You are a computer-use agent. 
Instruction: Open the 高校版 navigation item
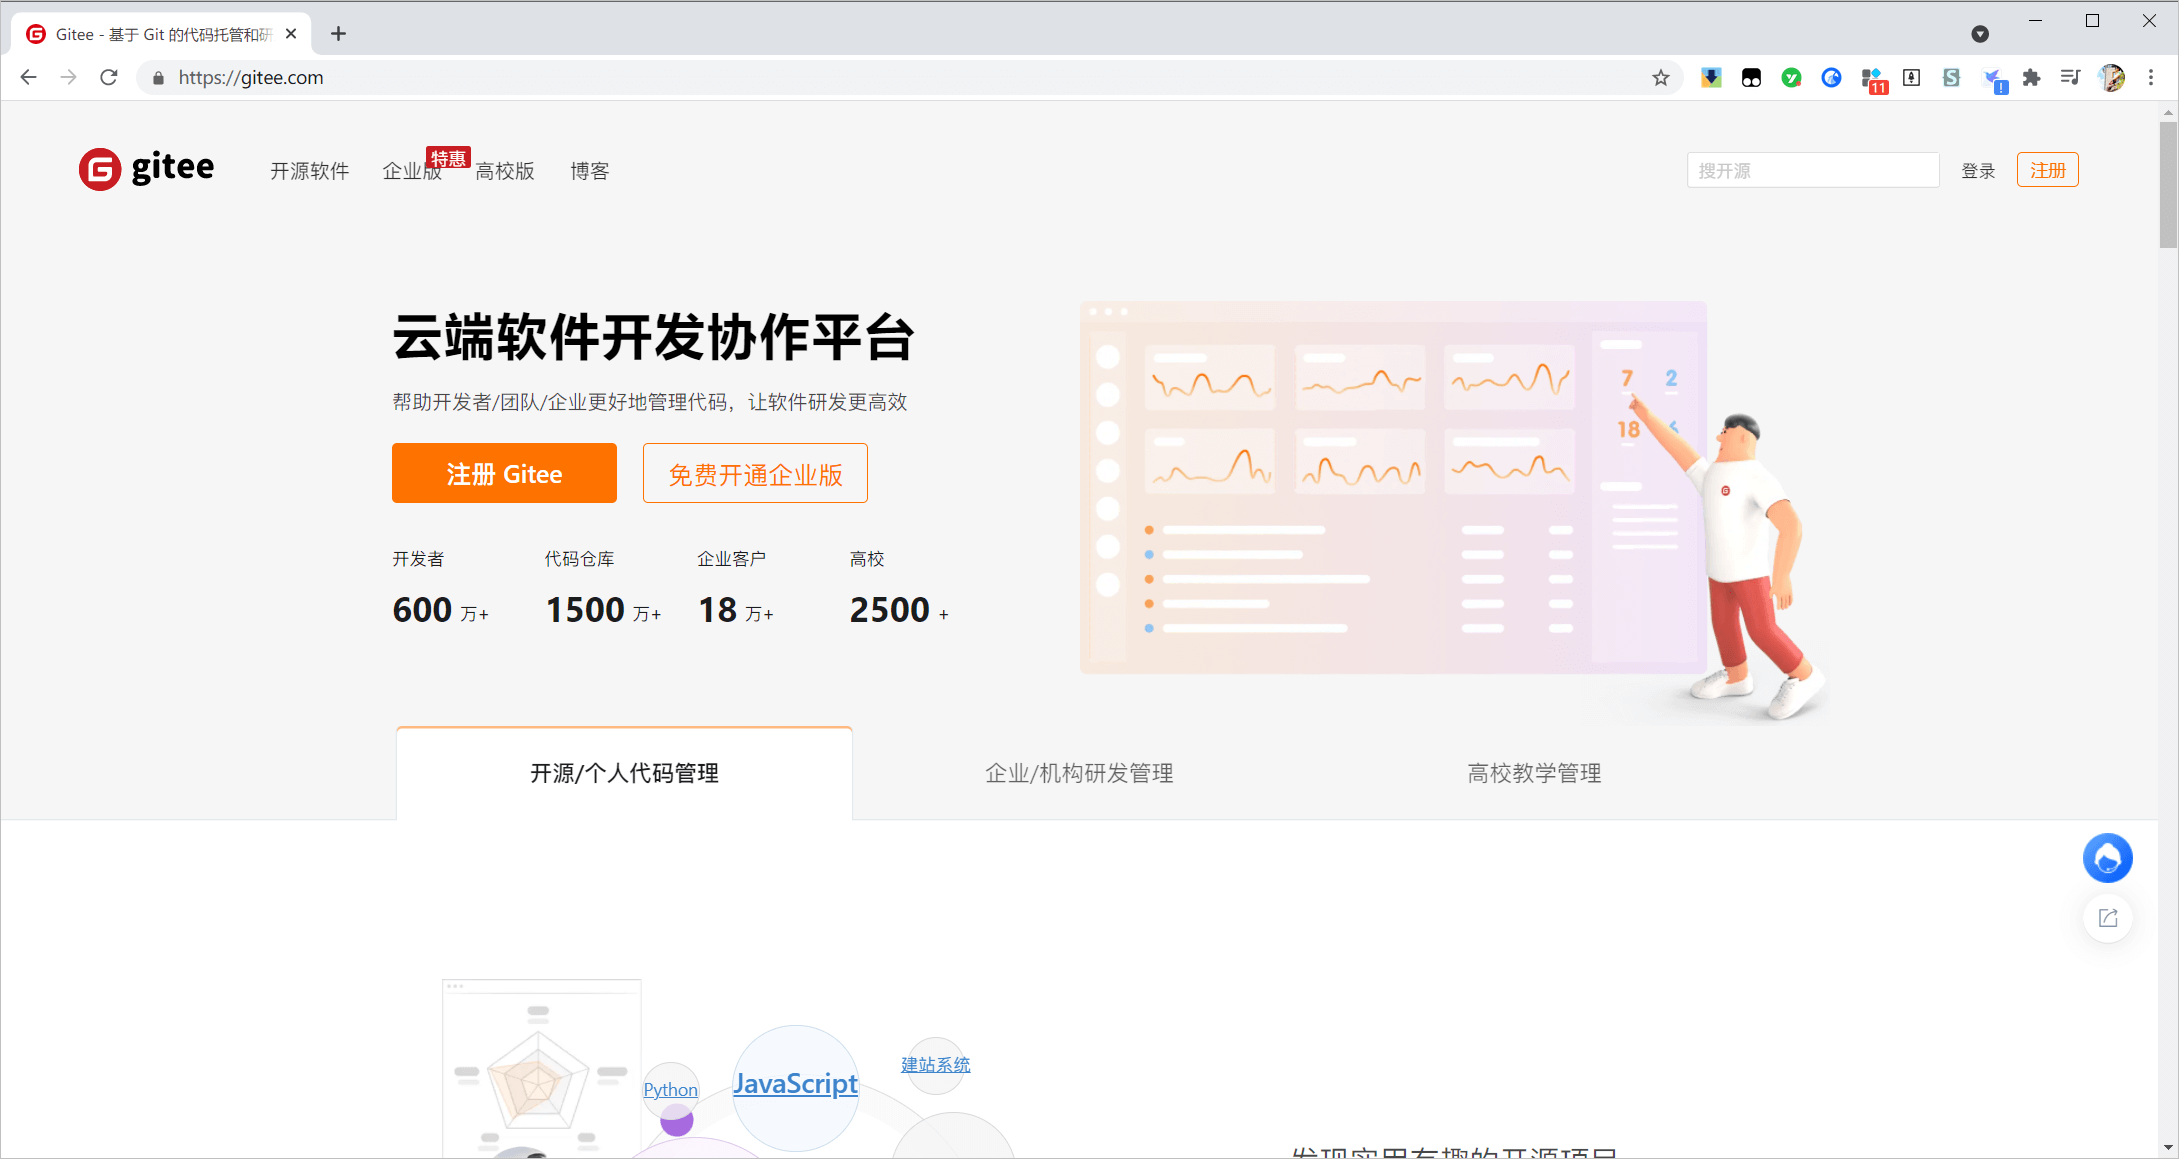(x=505, y=171)
